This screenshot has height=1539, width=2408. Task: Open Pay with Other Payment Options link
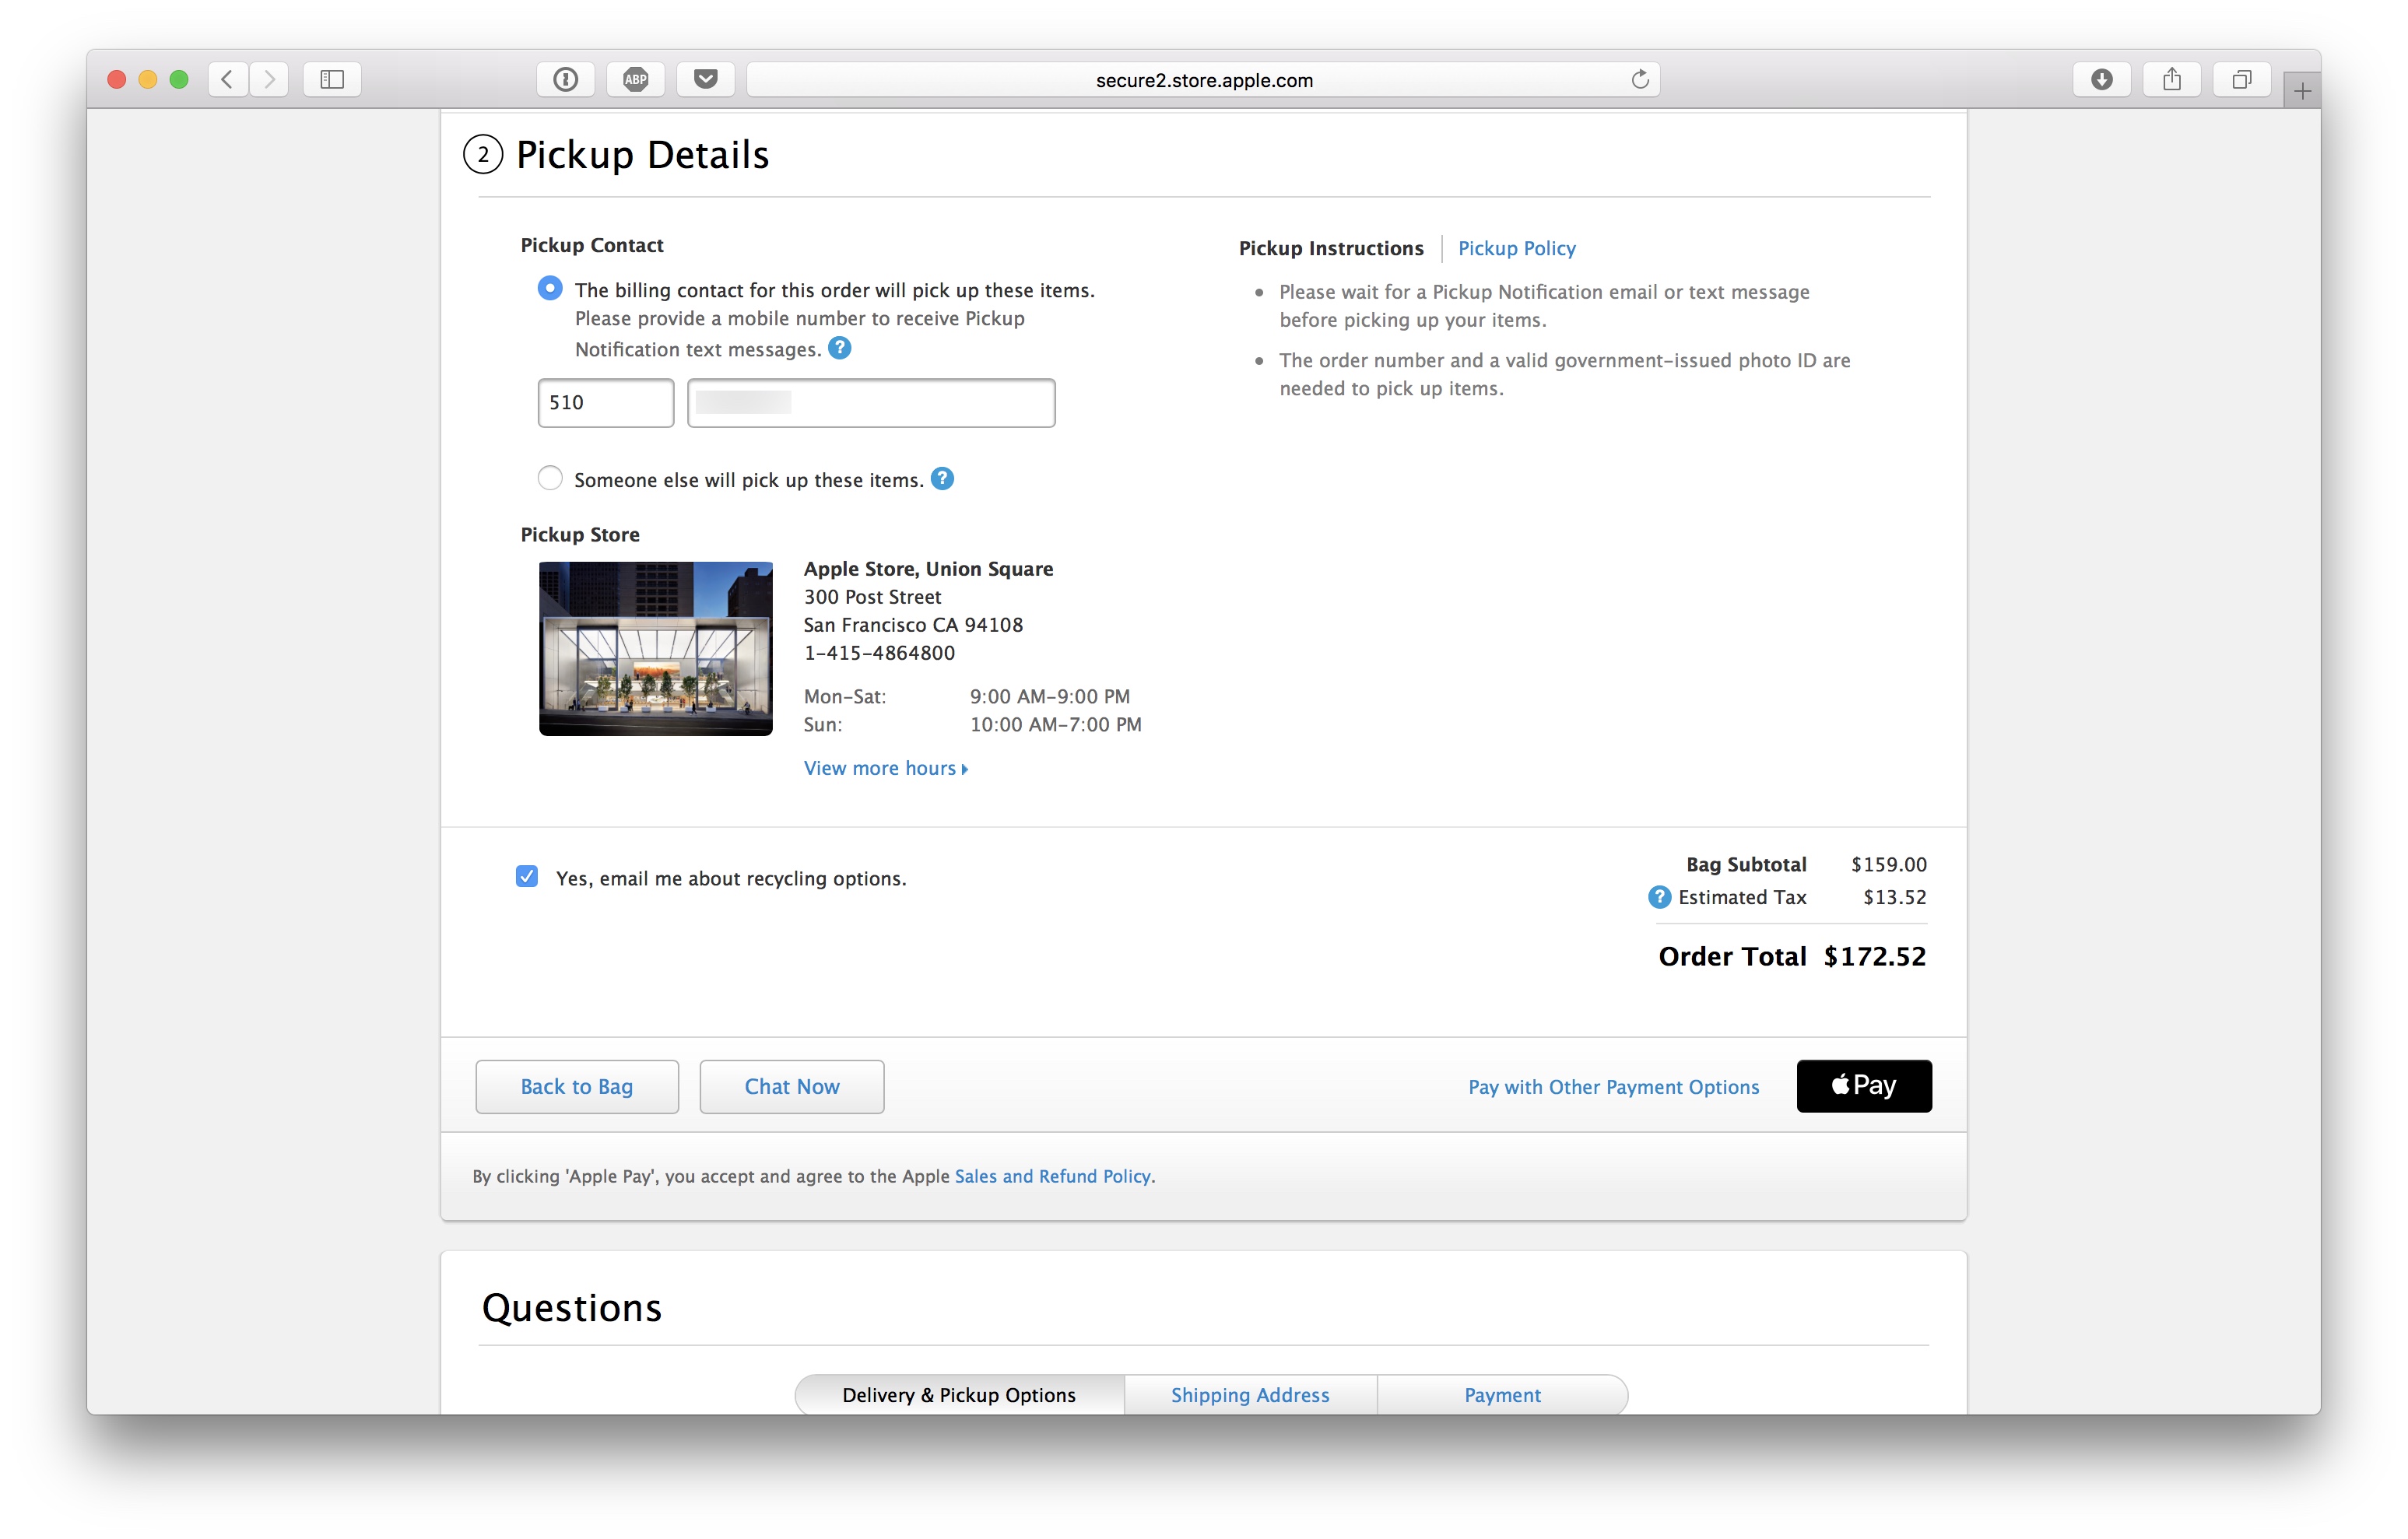pyautogui.click(x=1613, y=1087)
